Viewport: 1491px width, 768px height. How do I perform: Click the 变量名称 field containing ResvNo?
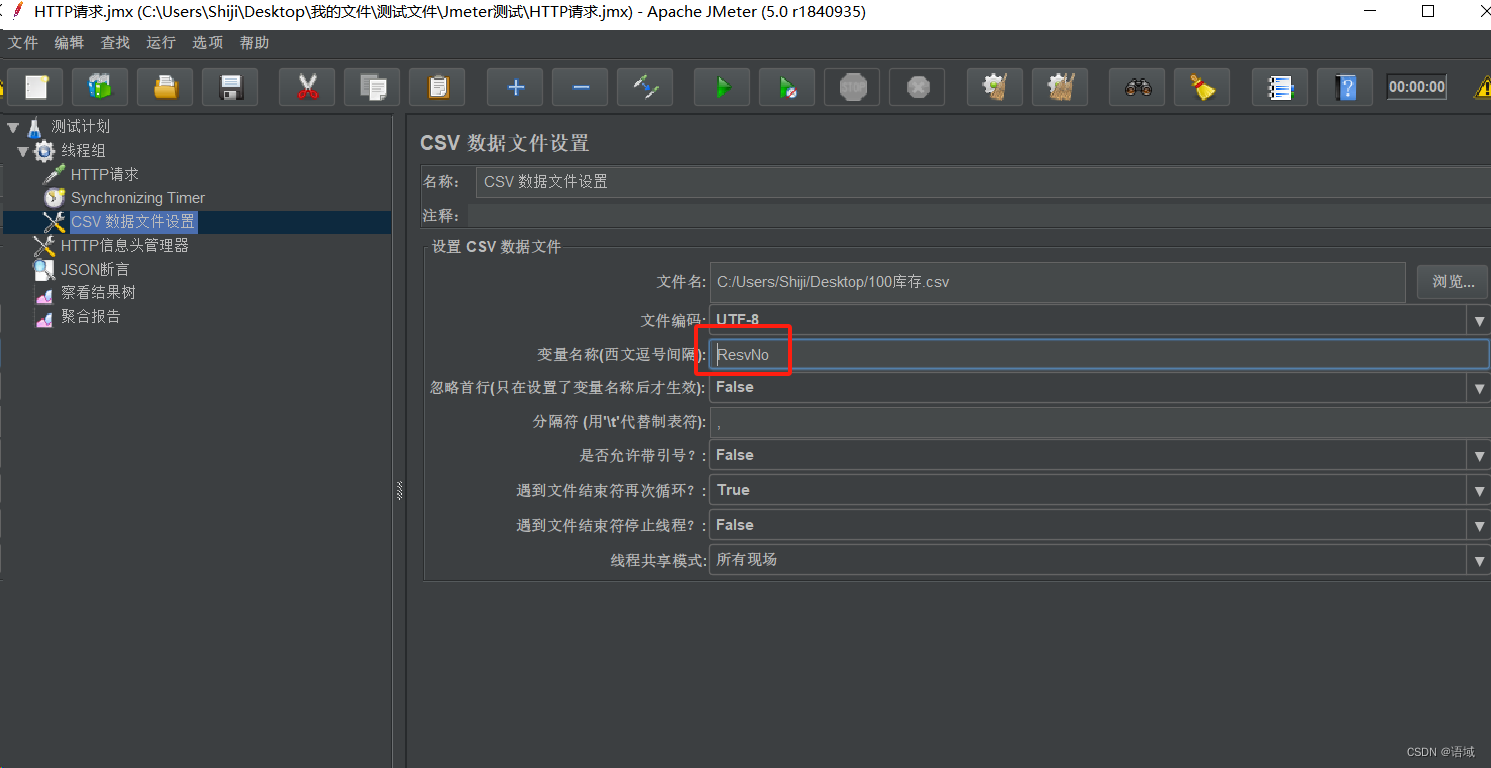(x=1099, y=355)
